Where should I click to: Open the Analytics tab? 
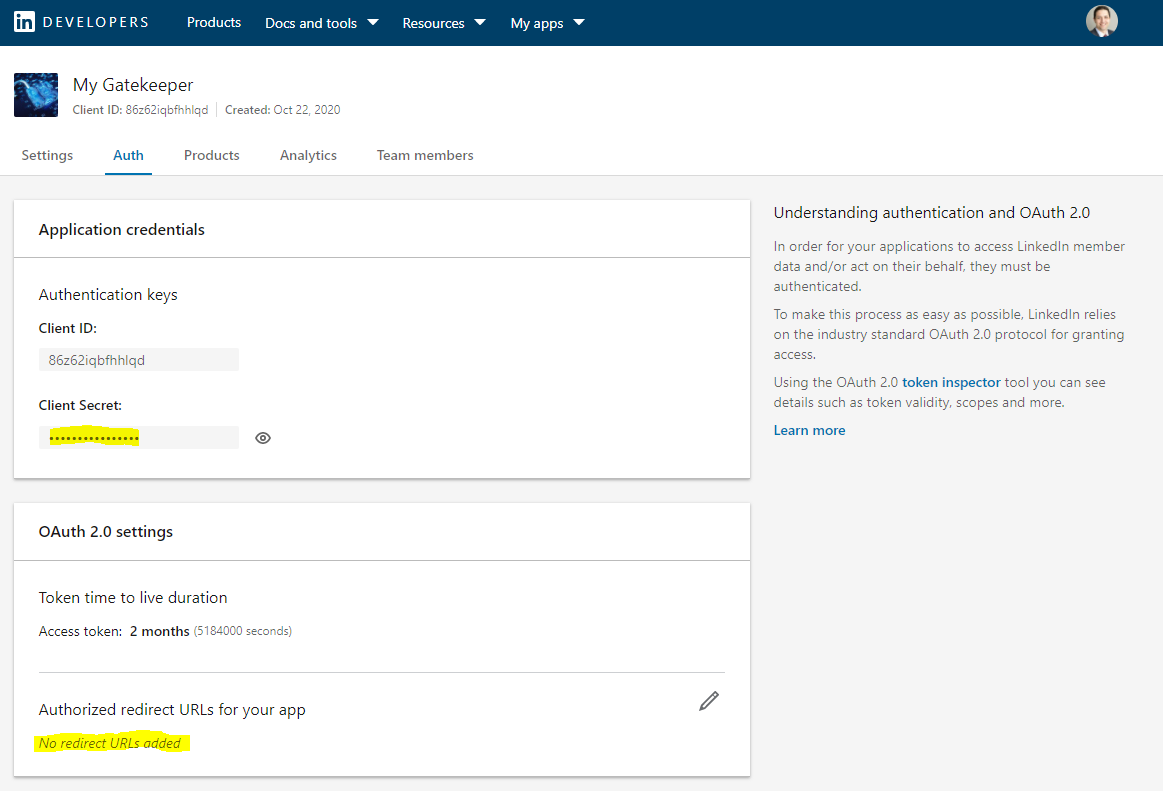tap(309, 155)
